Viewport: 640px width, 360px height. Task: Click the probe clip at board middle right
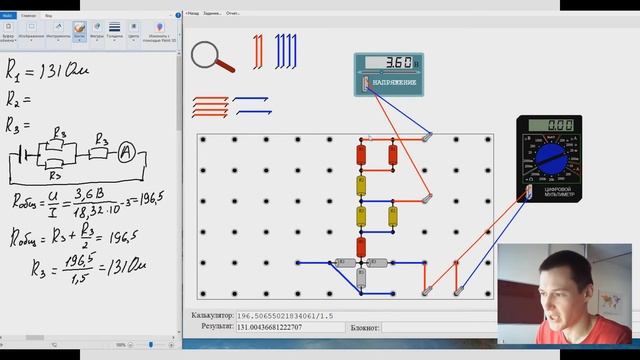(427, 199)
